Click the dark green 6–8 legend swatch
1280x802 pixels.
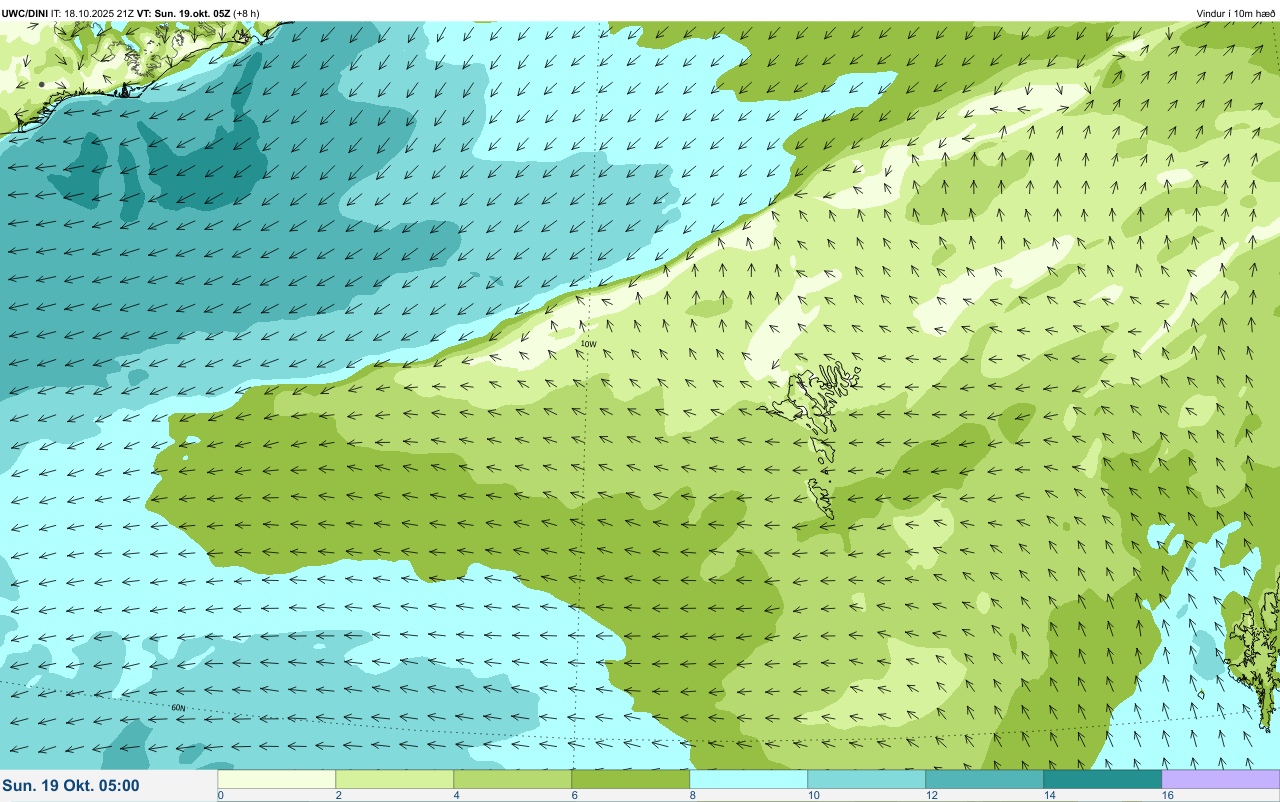coord(631,779)
